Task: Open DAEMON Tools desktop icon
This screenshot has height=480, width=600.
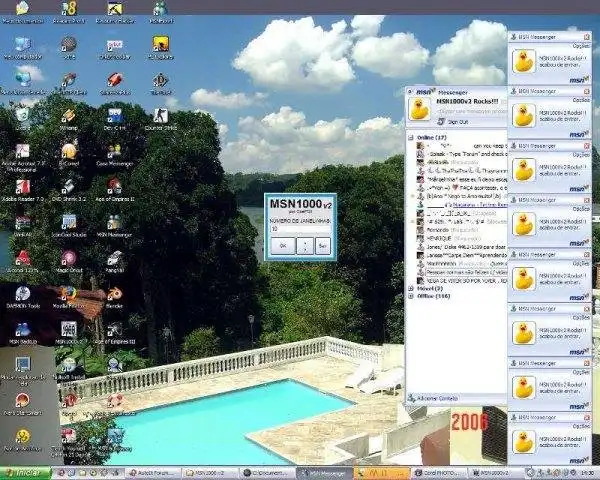Action: [23, 296]
